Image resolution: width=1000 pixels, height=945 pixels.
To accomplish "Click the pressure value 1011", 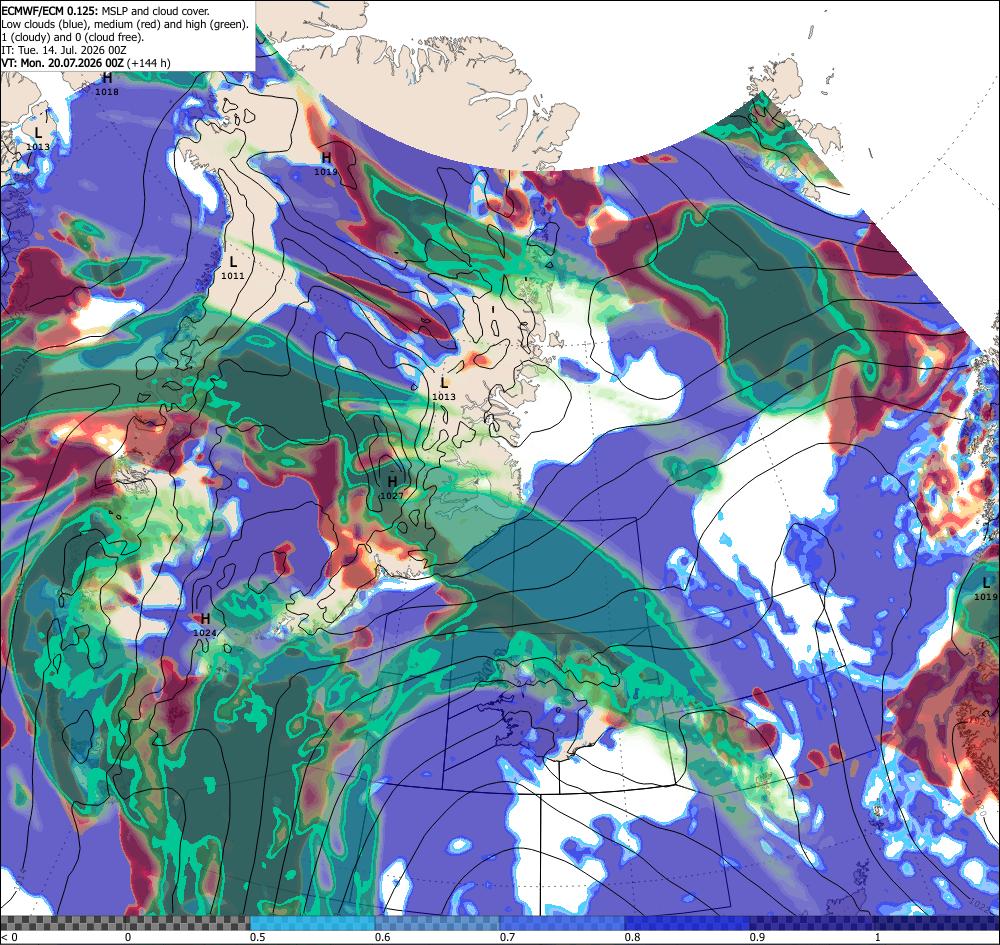I will [x=233, y=276].
